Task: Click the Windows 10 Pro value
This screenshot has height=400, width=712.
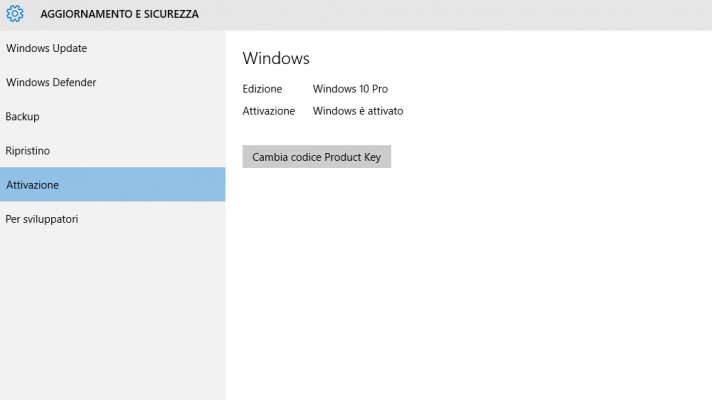Action: click(350, 89)
